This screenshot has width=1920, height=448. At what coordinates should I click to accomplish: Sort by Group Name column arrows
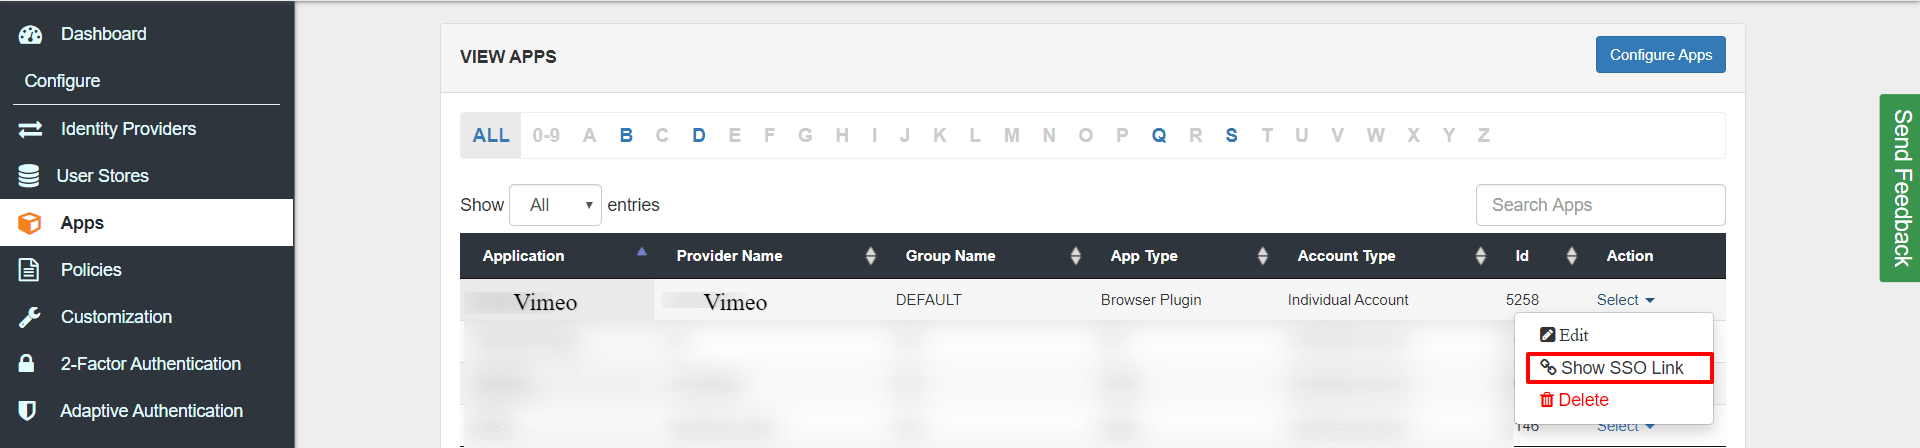[1075, 256]
